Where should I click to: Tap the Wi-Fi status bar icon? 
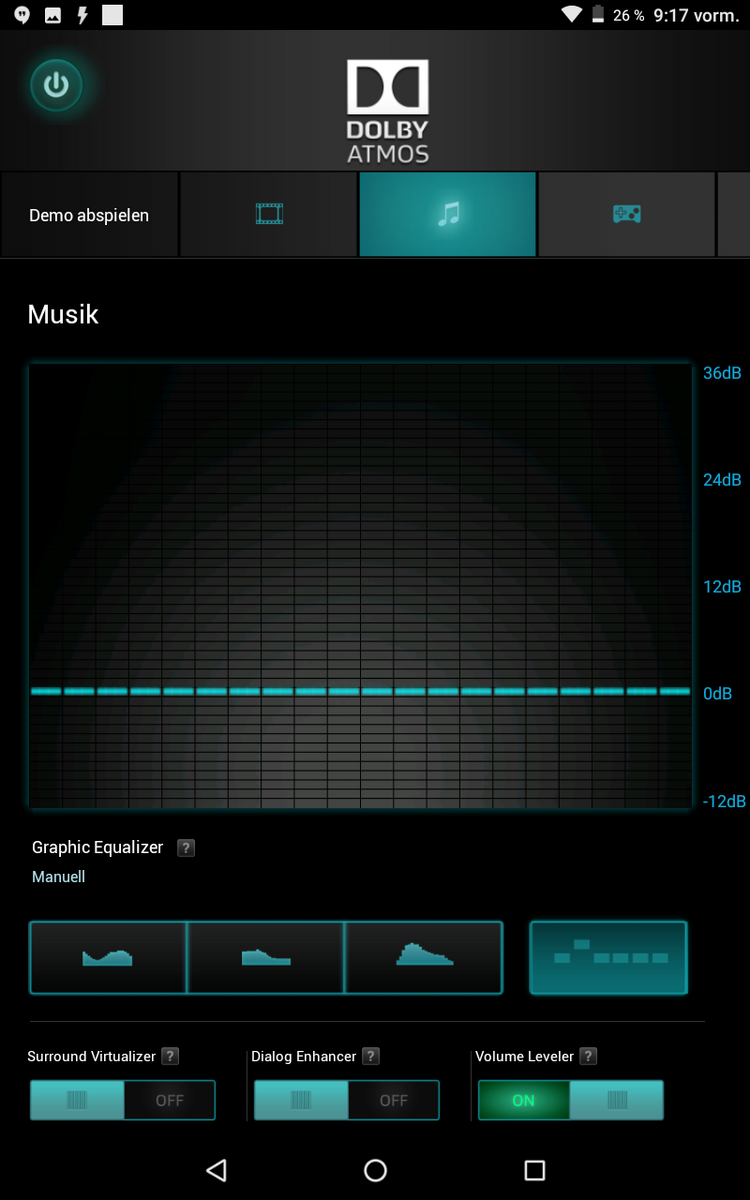(572, 14)
